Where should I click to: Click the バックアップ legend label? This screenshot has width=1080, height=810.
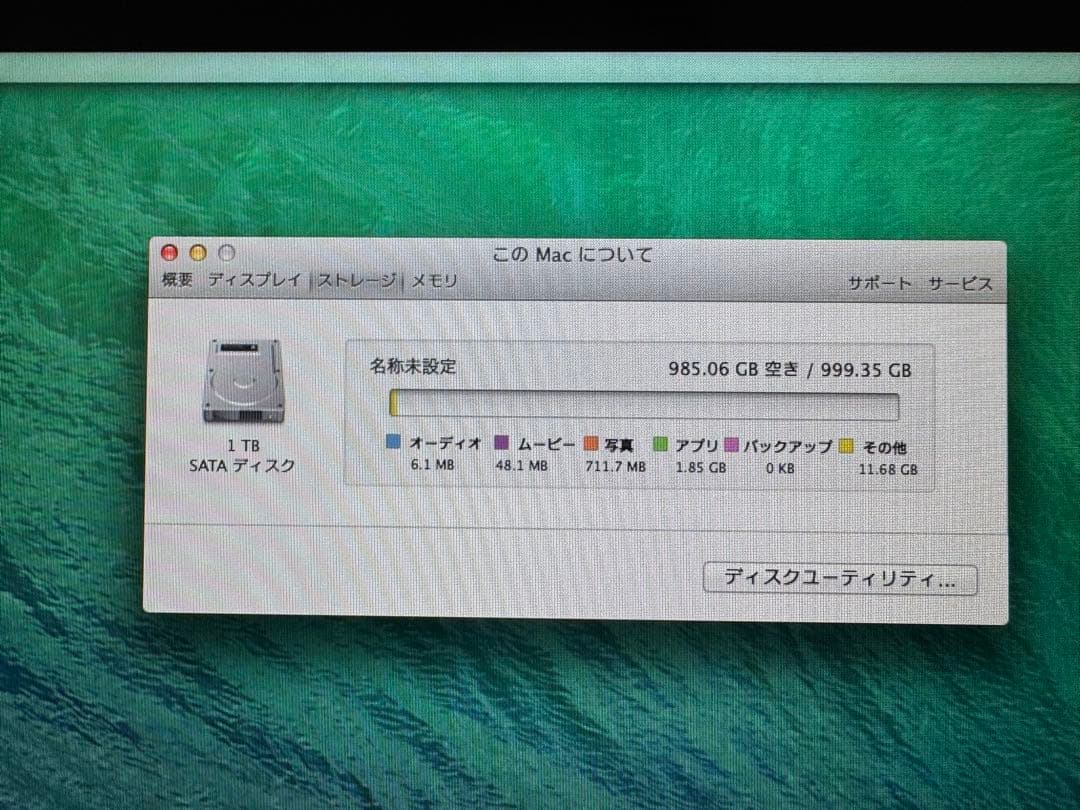pos(787,446)
